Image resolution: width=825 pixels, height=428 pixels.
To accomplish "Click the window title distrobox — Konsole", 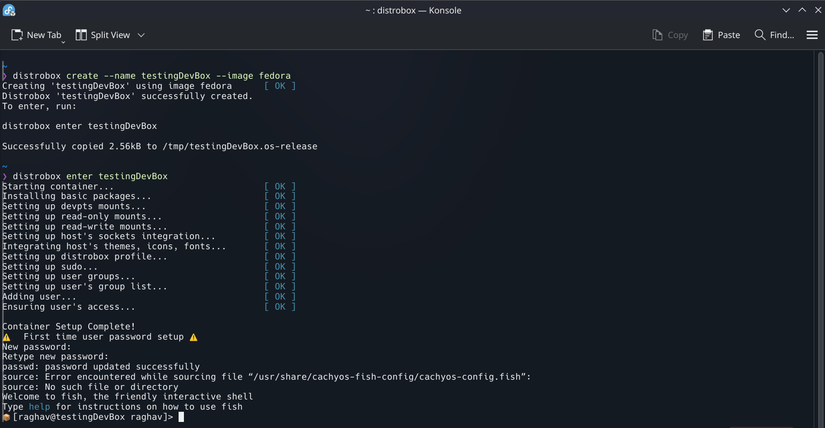I will [x=412, y=10].
